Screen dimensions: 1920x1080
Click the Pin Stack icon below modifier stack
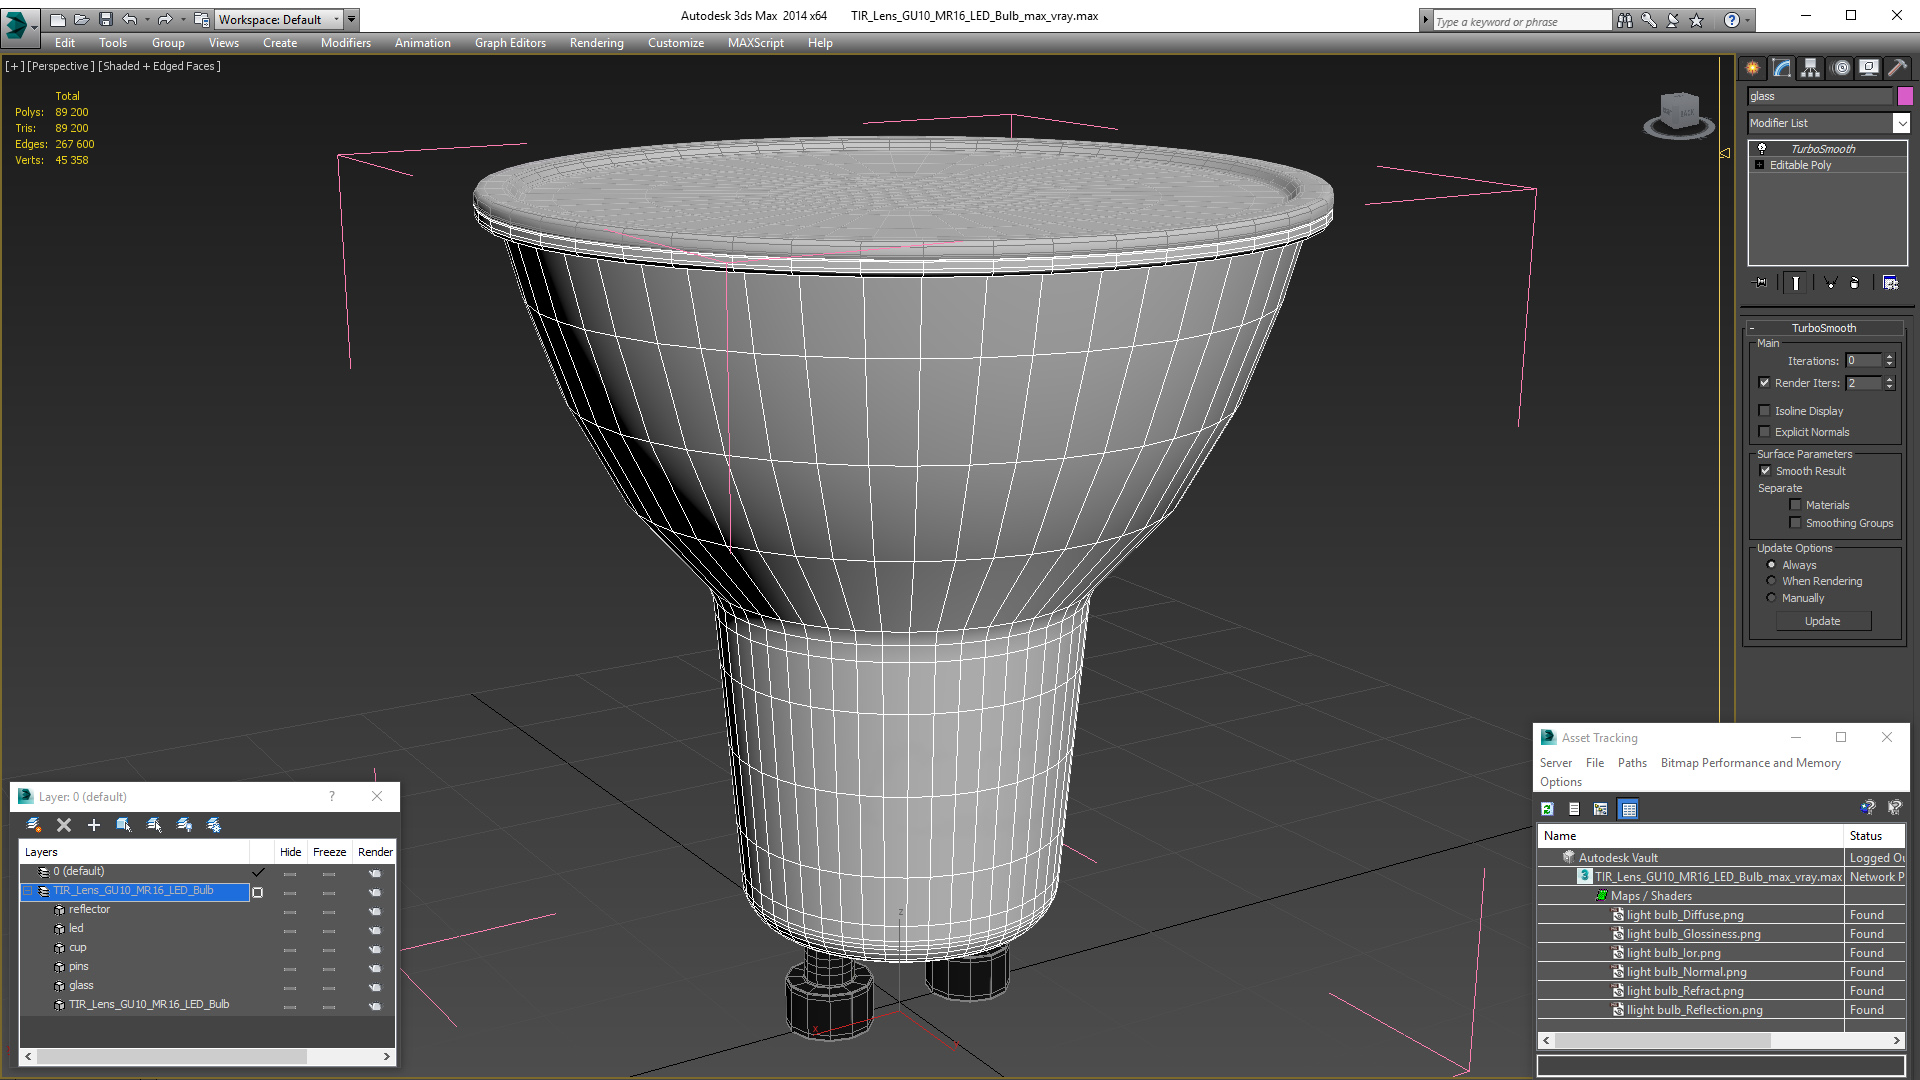tap(1762, 283)
